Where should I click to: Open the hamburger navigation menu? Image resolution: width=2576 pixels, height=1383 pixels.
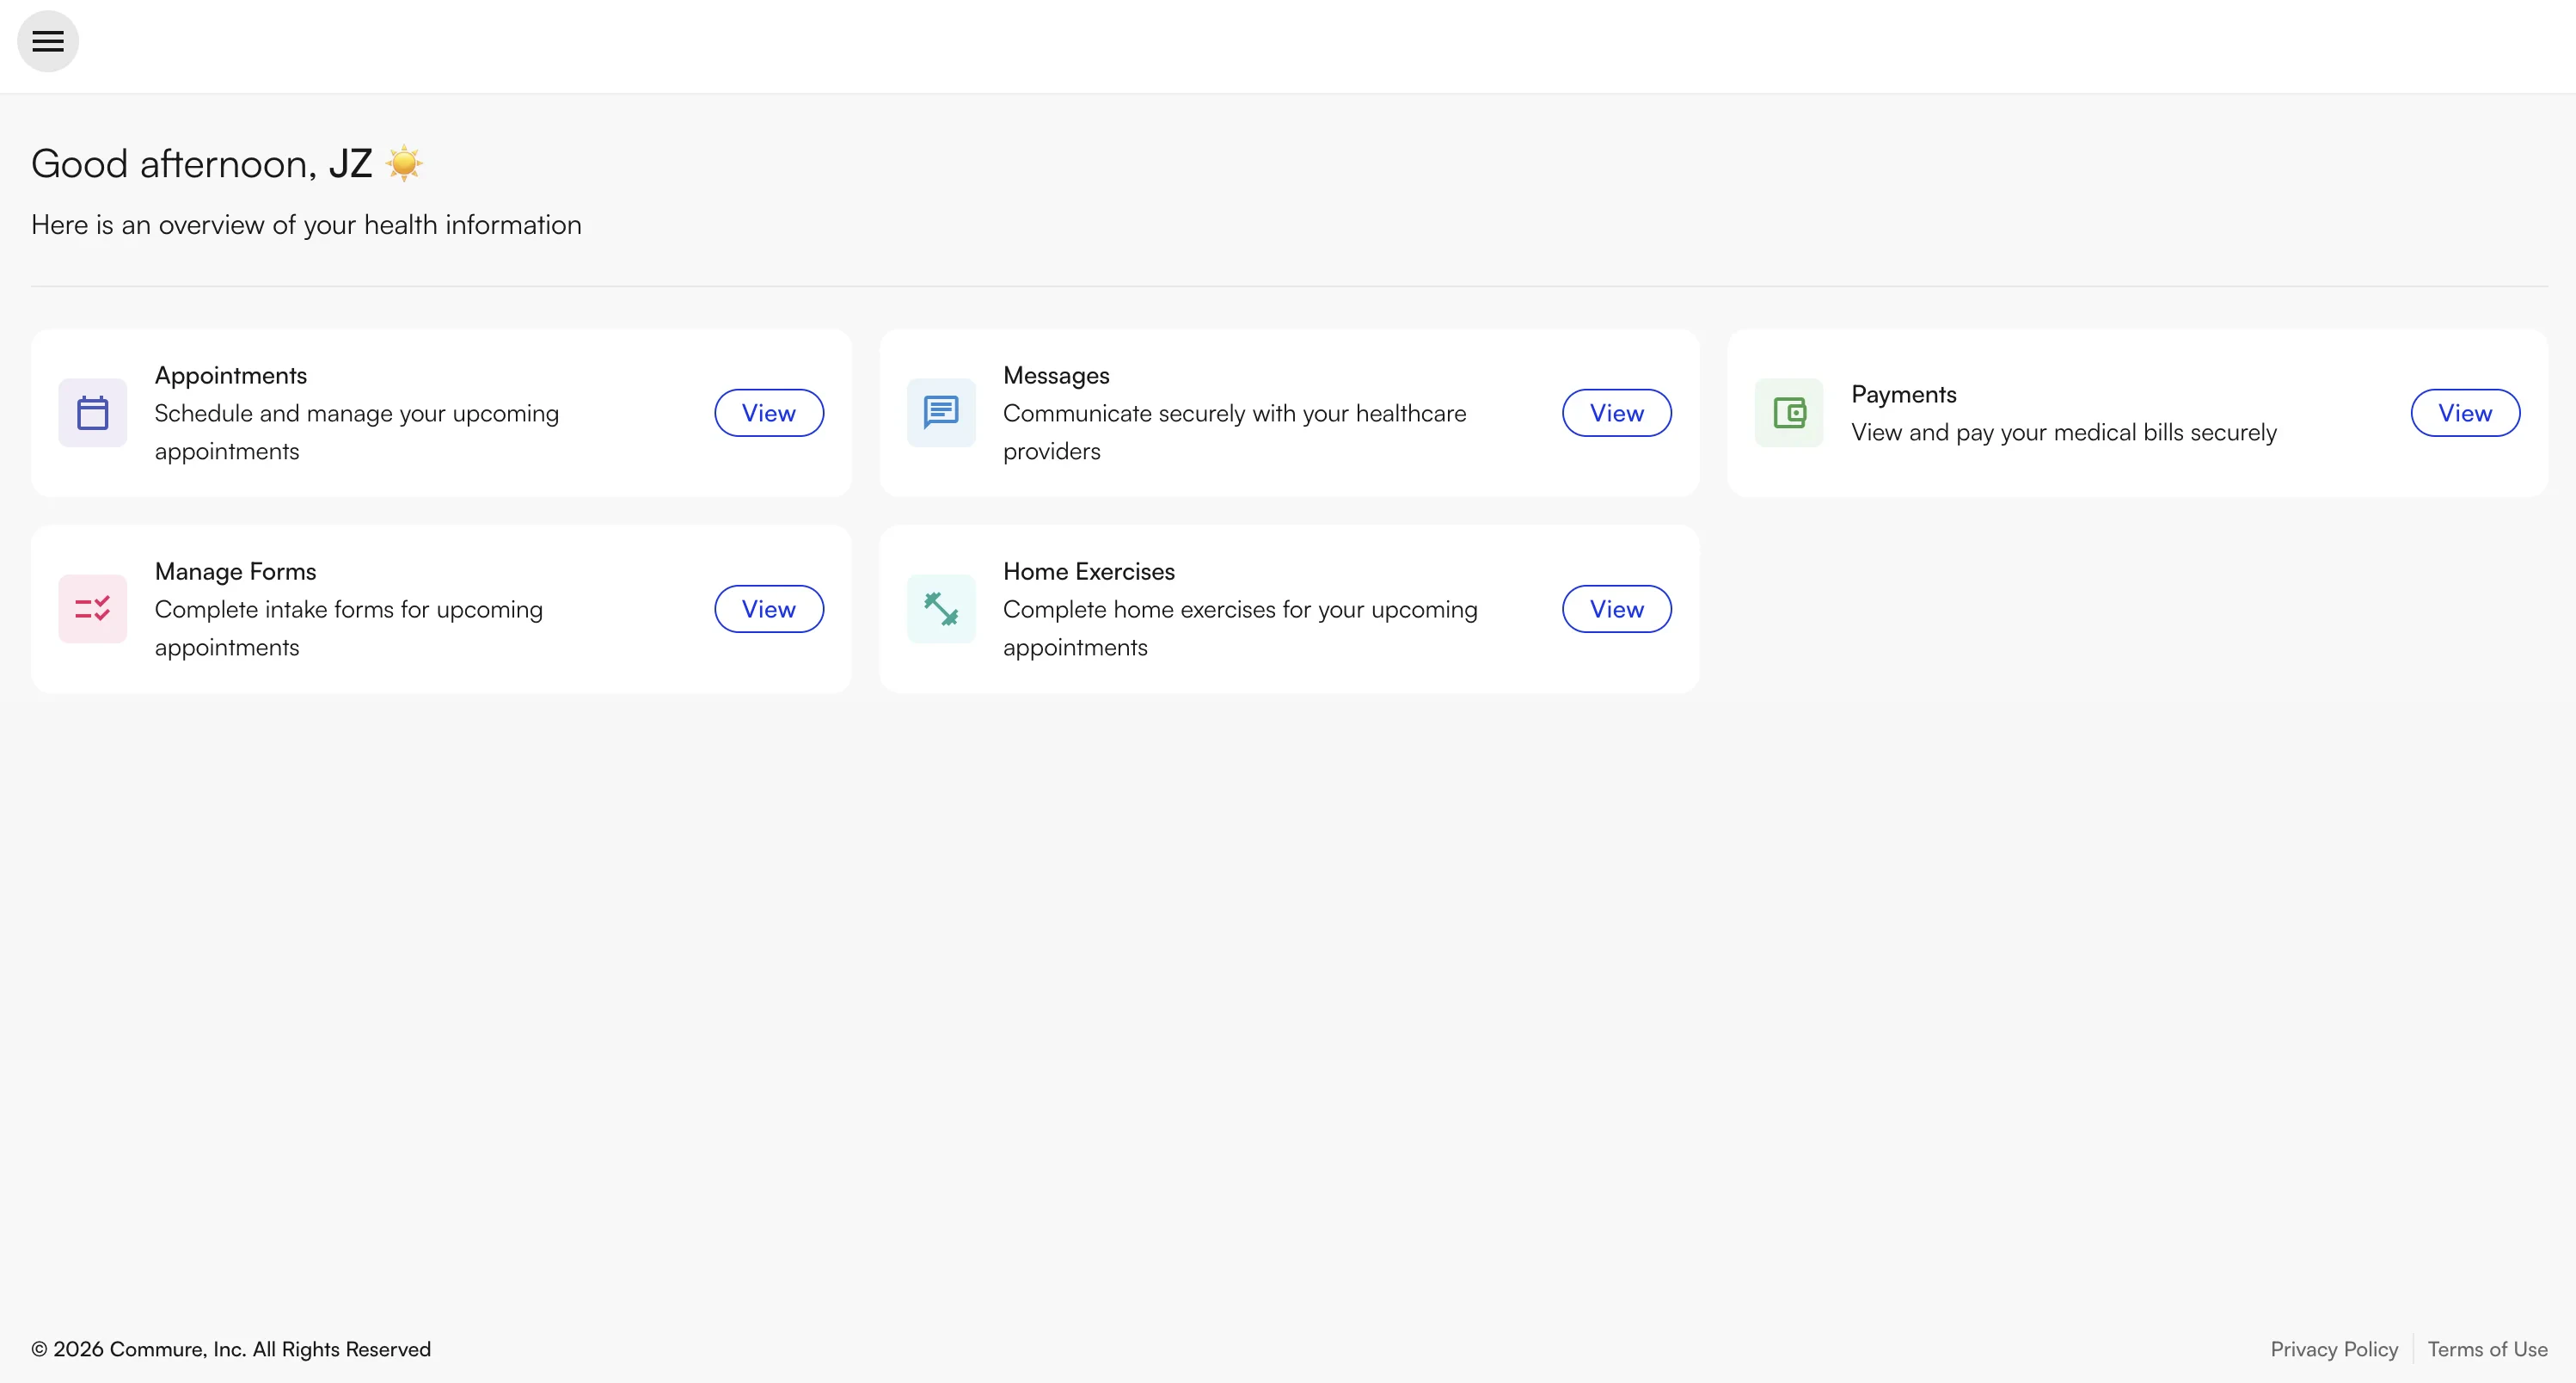point(47,41)
